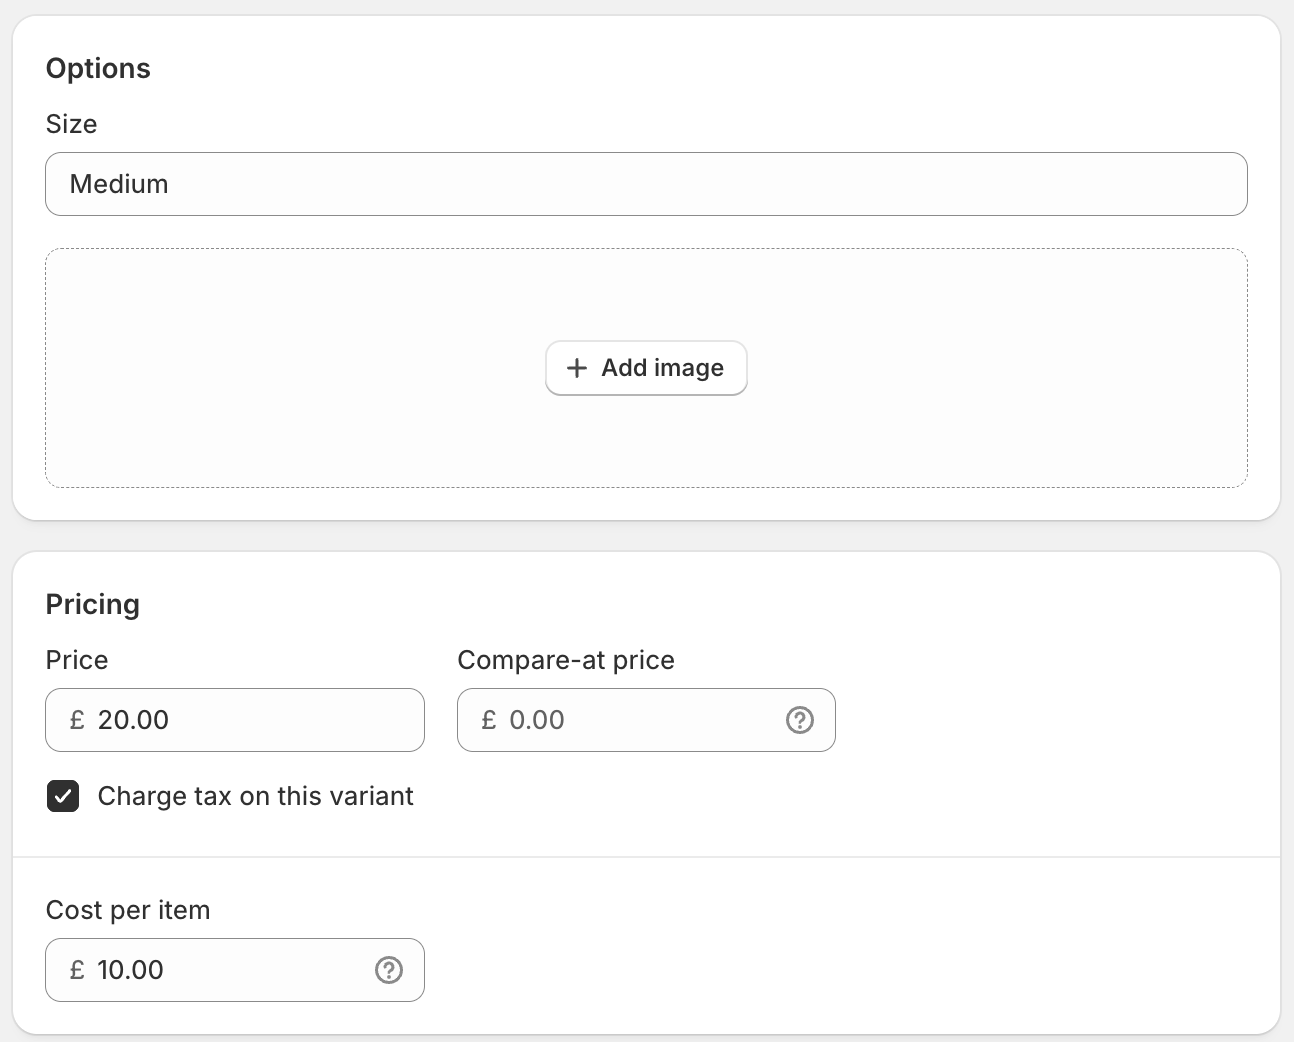
Task: Click the £ currency symbol in Price field
Action: [x=77, y=720]
